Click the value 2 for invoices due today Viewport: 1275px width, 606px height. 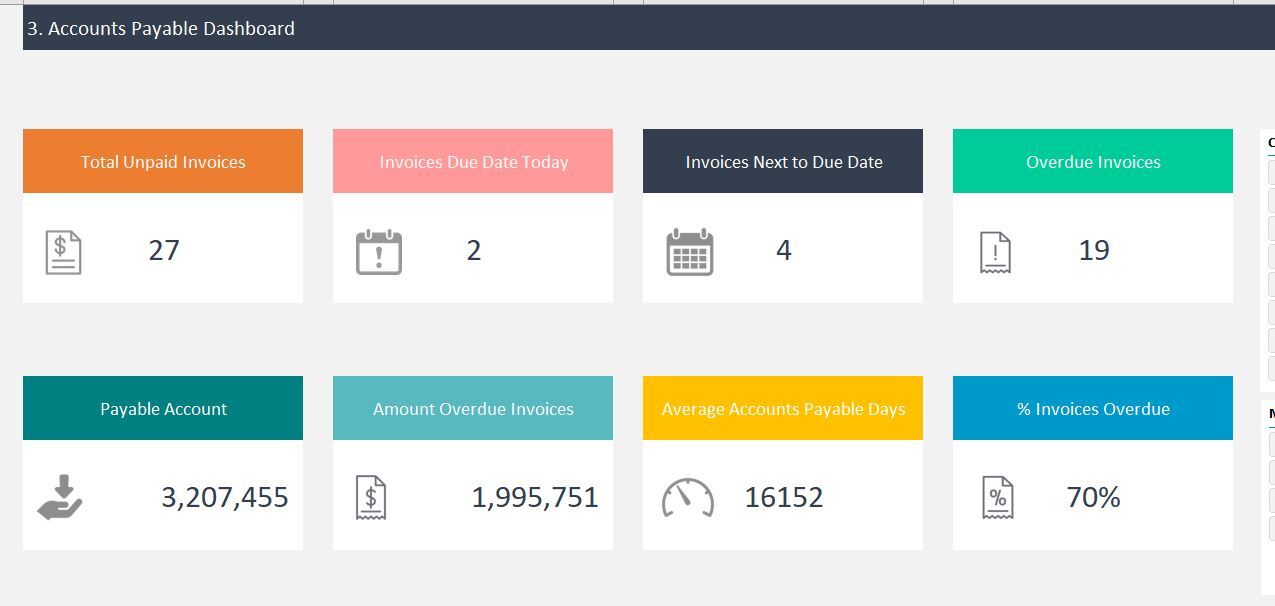click(x=474, y=250)
